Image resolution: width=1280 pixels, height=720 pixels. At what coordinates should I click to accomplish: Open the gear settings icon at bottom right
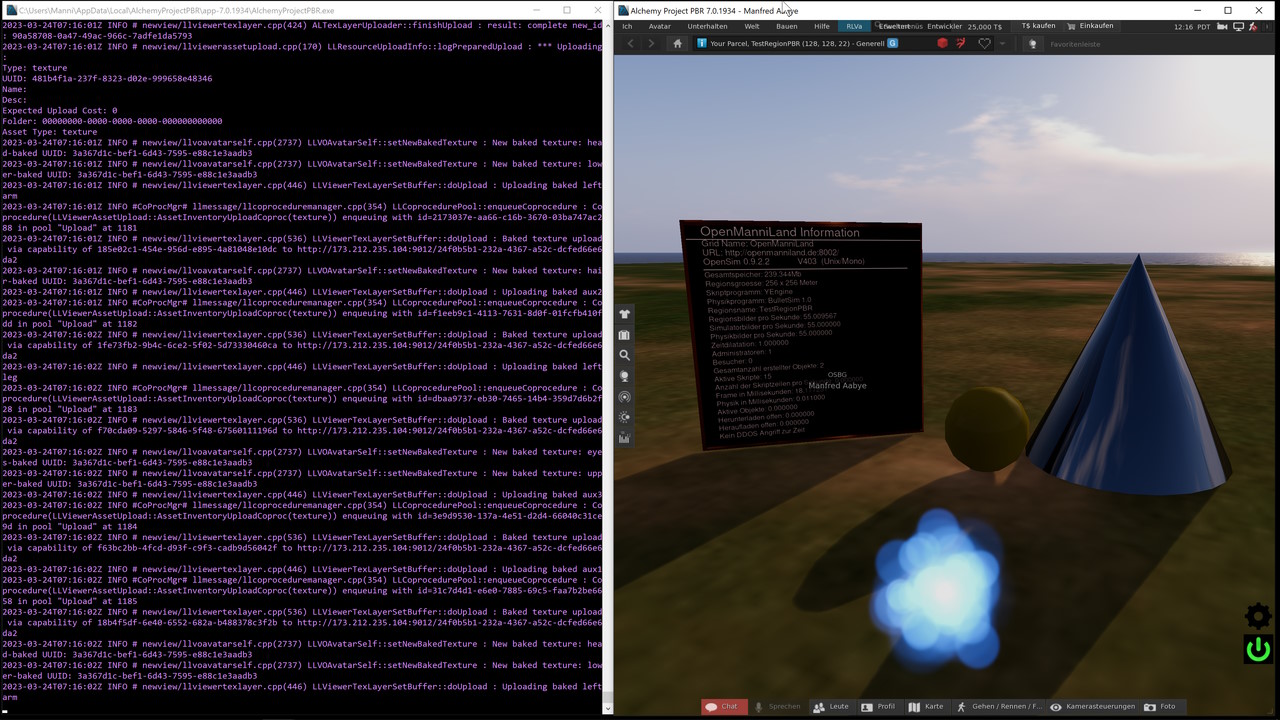click(x=1258, y=616)
